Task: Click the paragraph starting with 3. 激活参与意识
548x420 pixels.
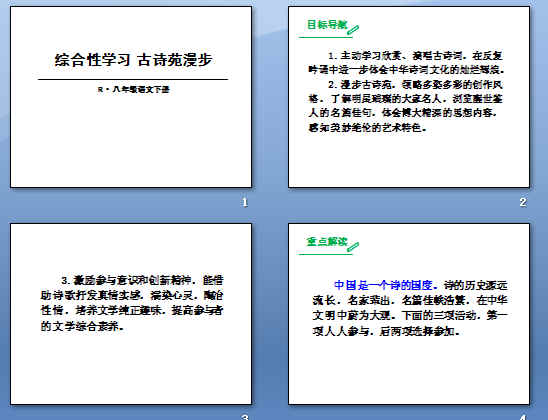Action: [x=132, y=303]
